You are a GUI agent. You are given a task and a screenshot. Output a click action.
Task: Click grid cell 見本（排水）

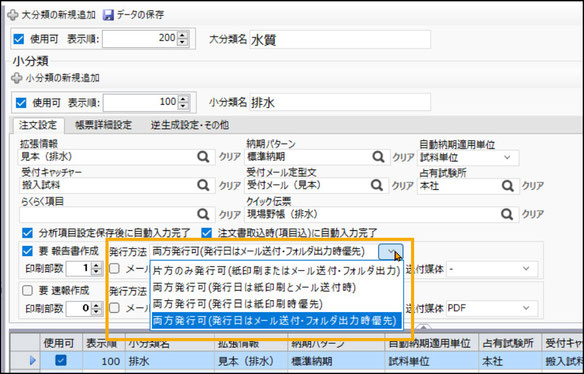coord(251,361)
